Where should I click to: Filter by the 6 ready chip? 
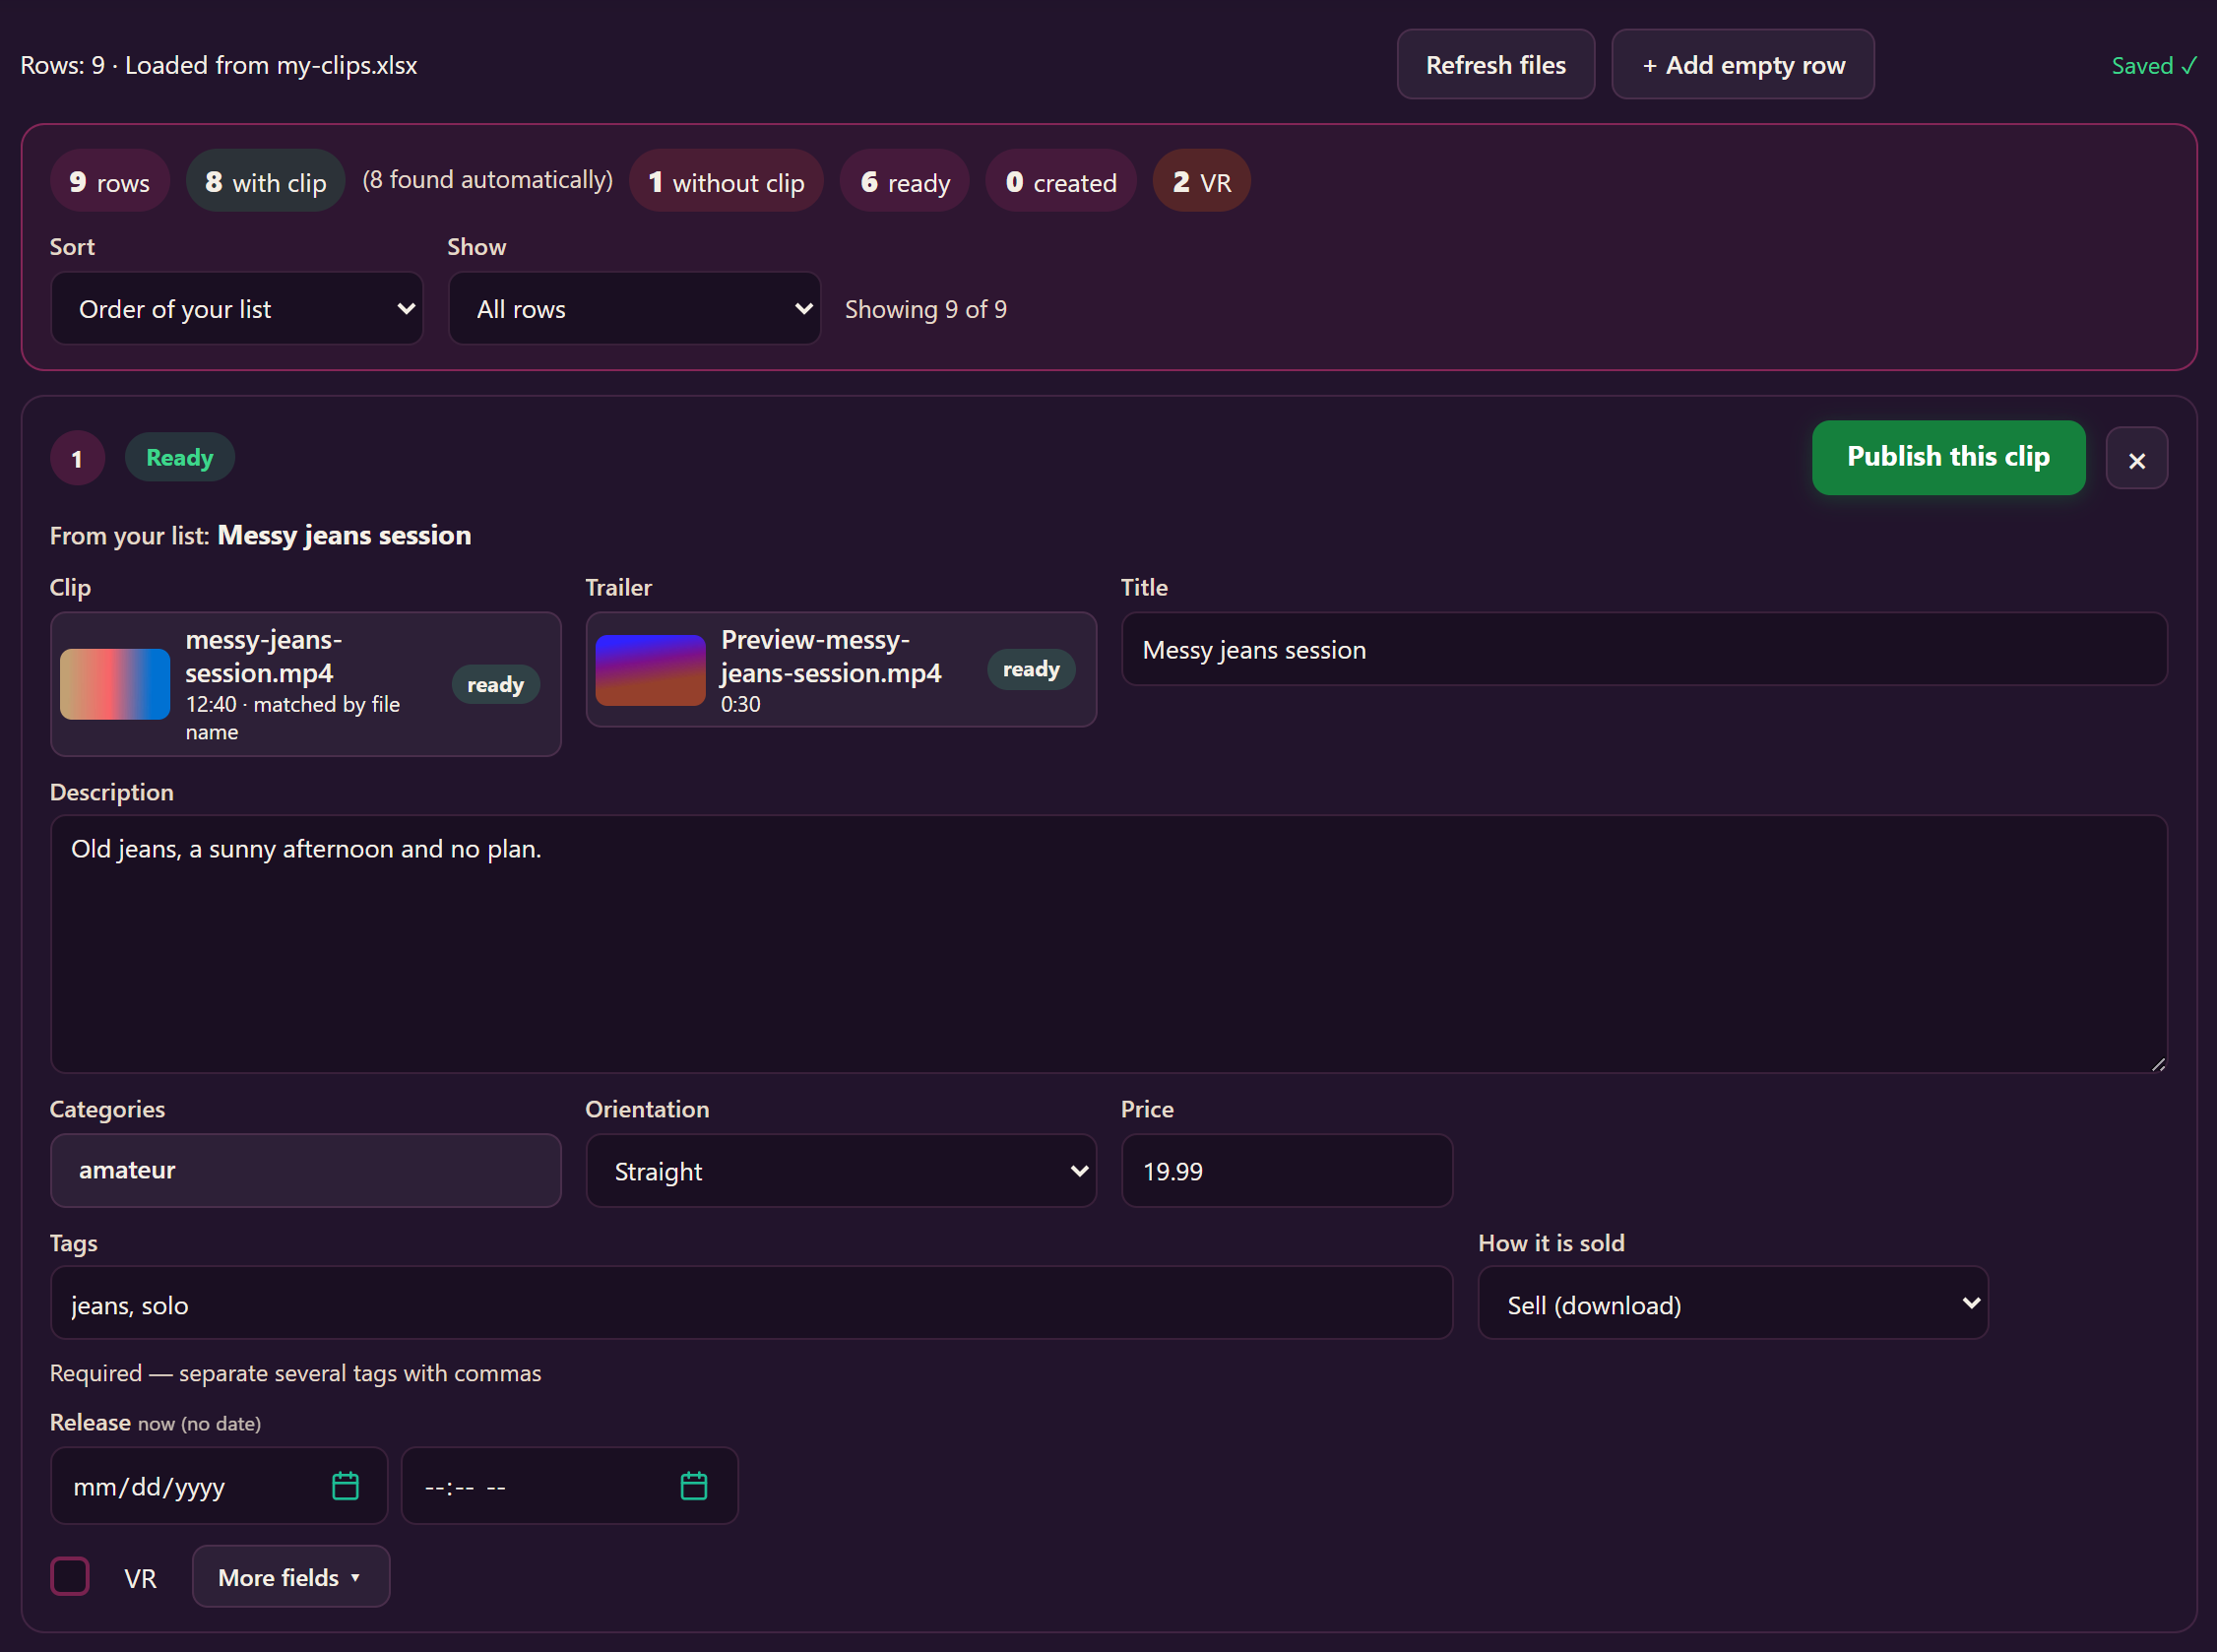(x=905, y=182)
